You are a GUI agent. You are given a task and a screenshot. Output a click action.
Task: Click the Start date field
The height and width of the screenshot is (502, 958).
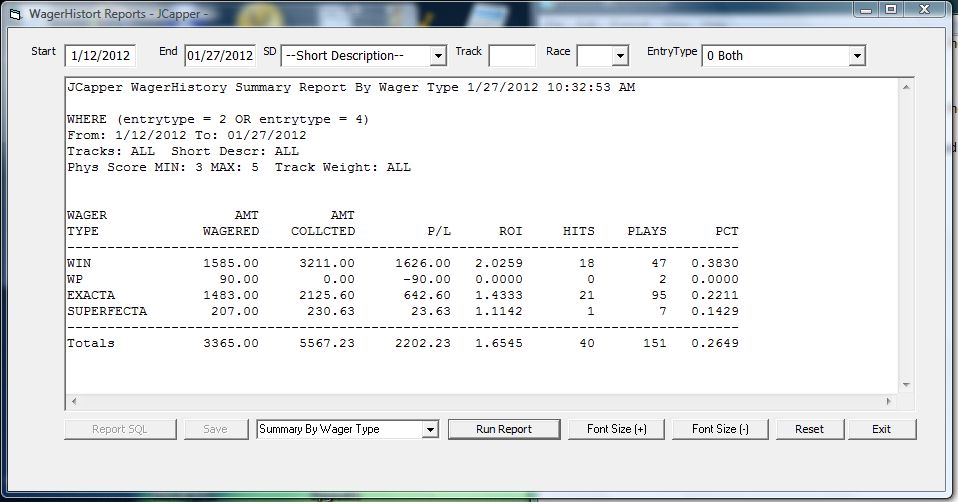100,56
